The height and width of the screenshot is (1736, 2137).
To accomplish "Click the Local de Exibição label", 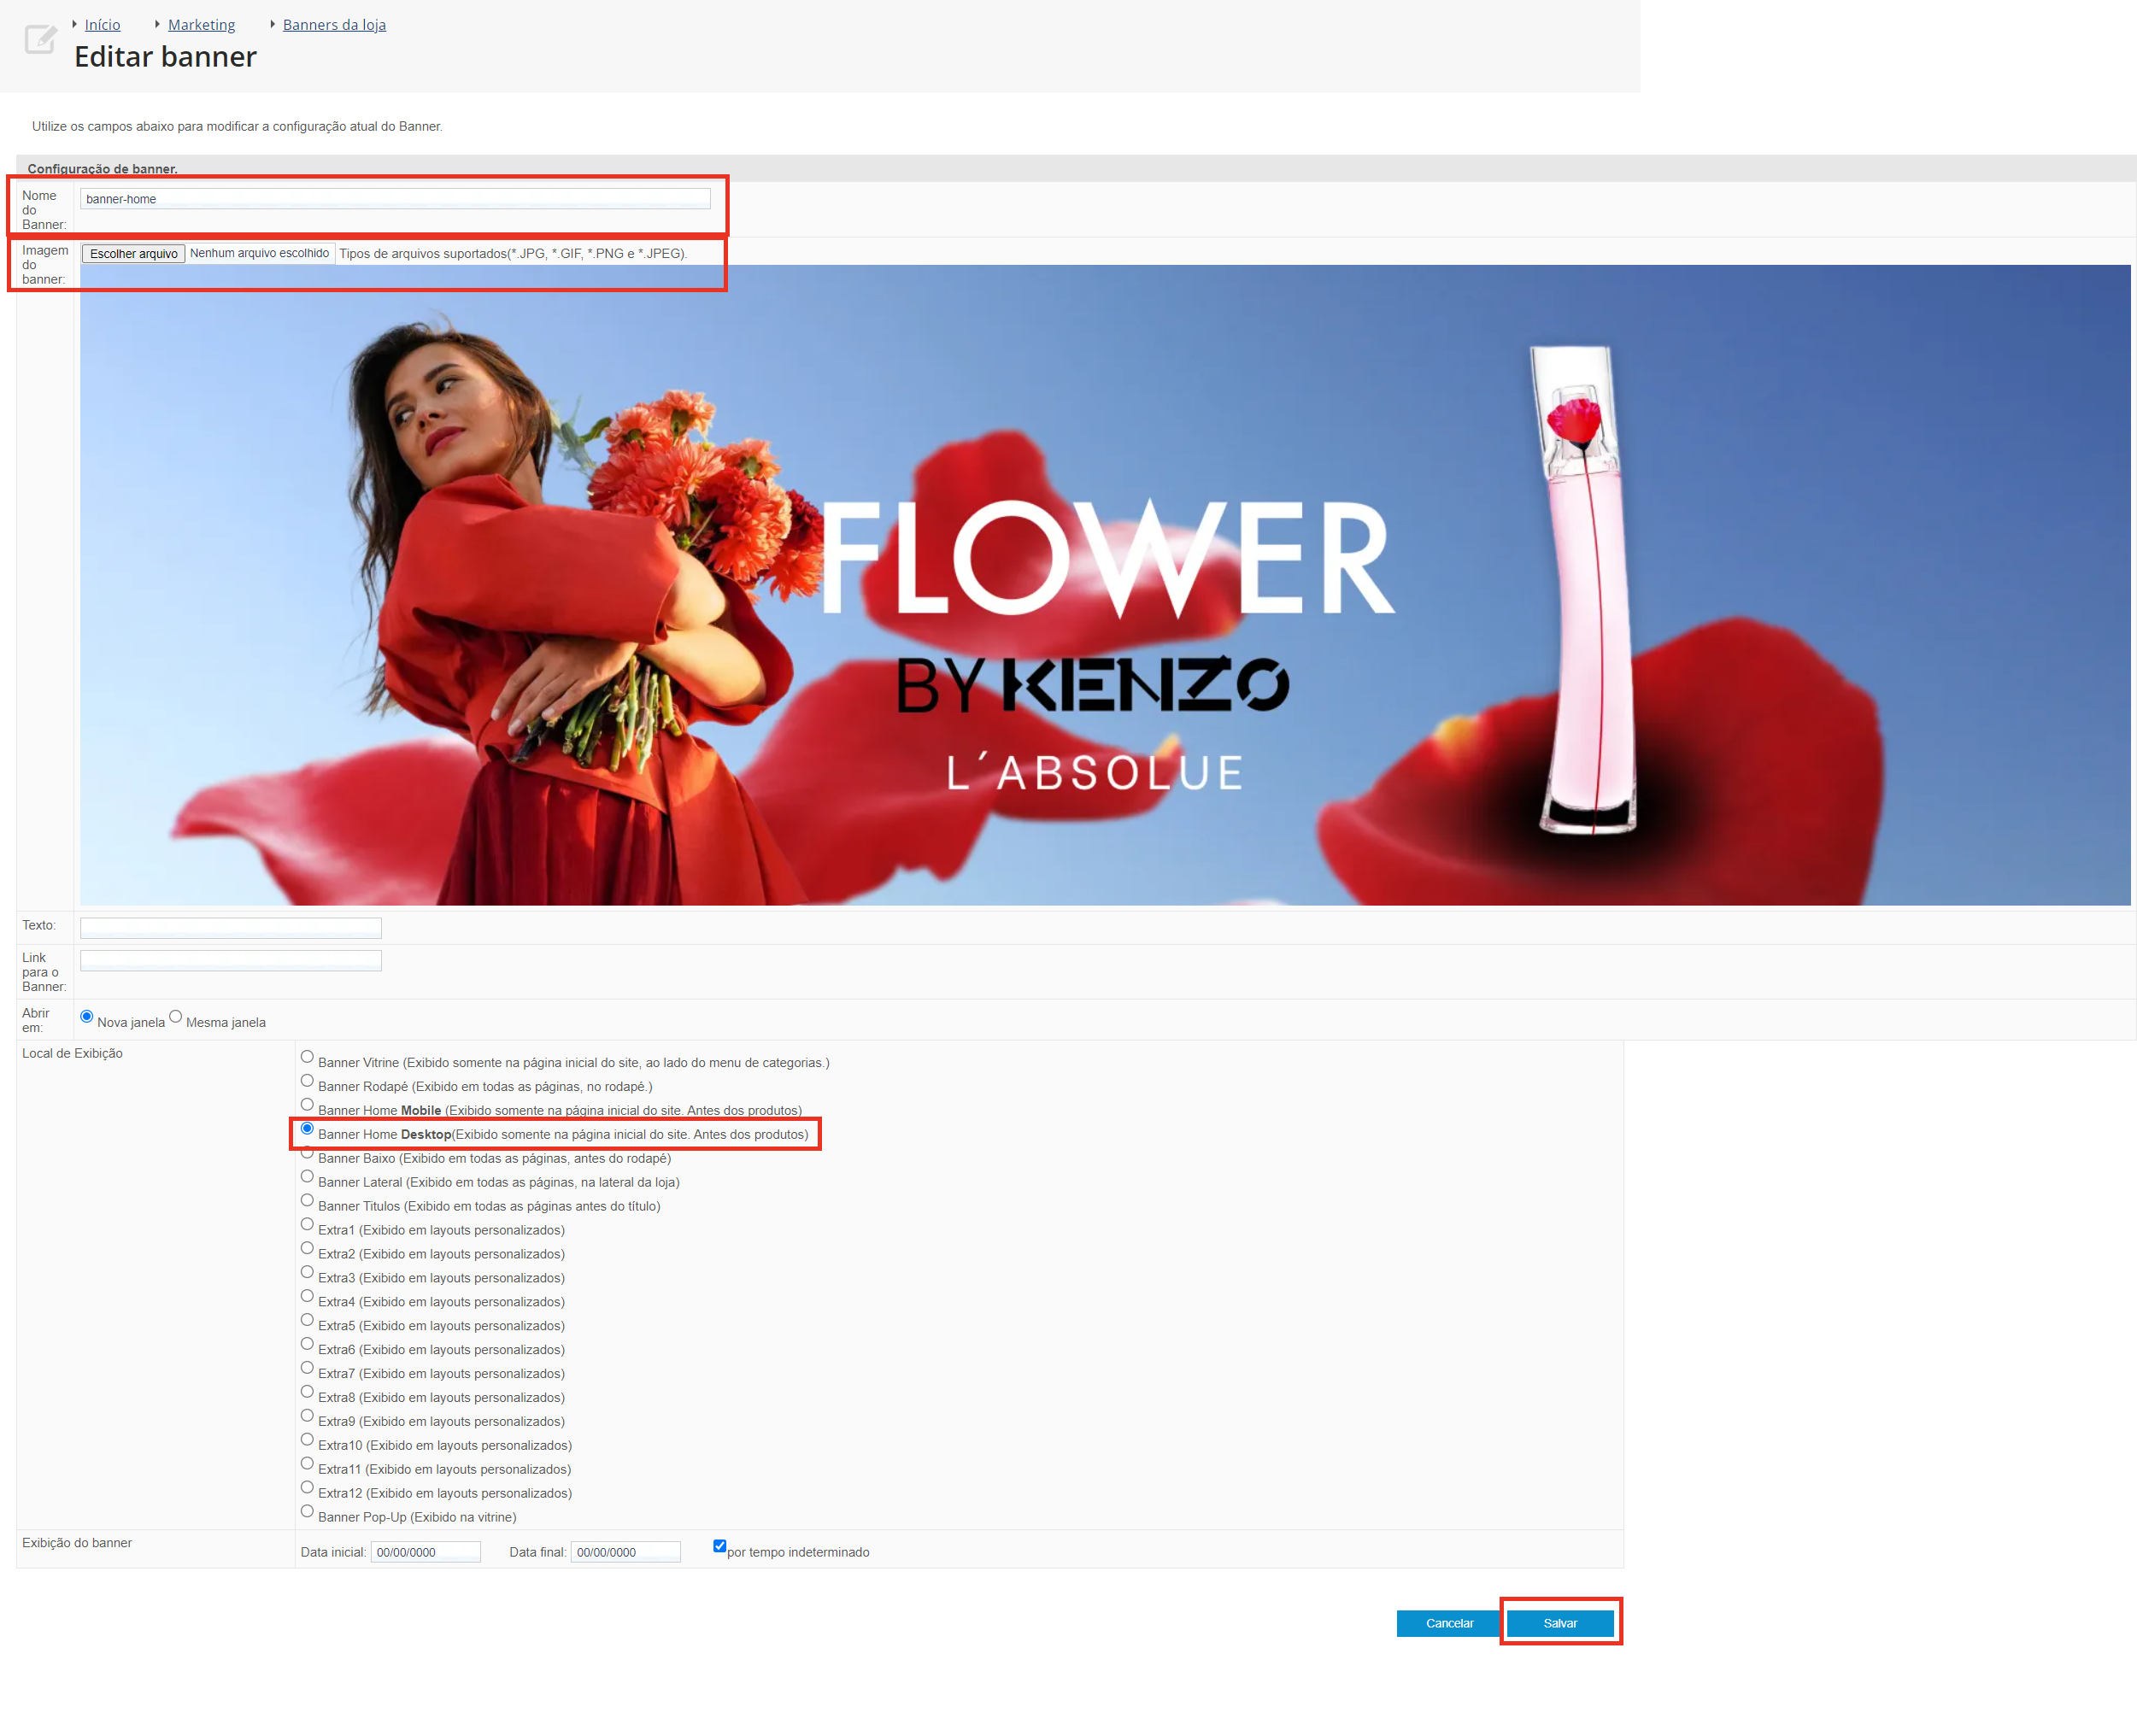I will [x=72, y=1054].
